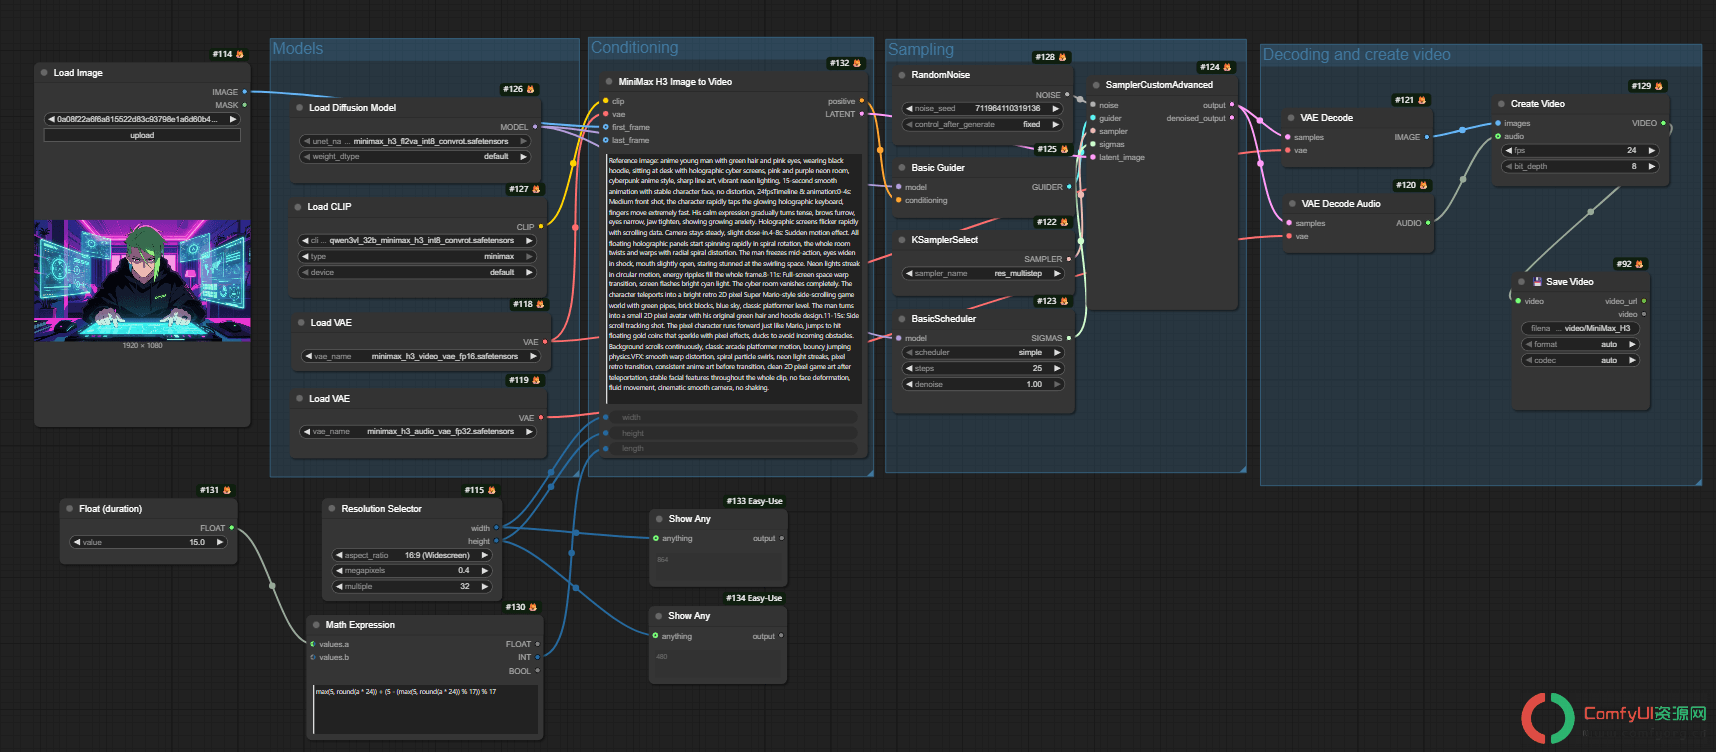Collapse the MiniMax H3 Image to Video node dot
Screen dimensions: 1716x752
(609, 82)
